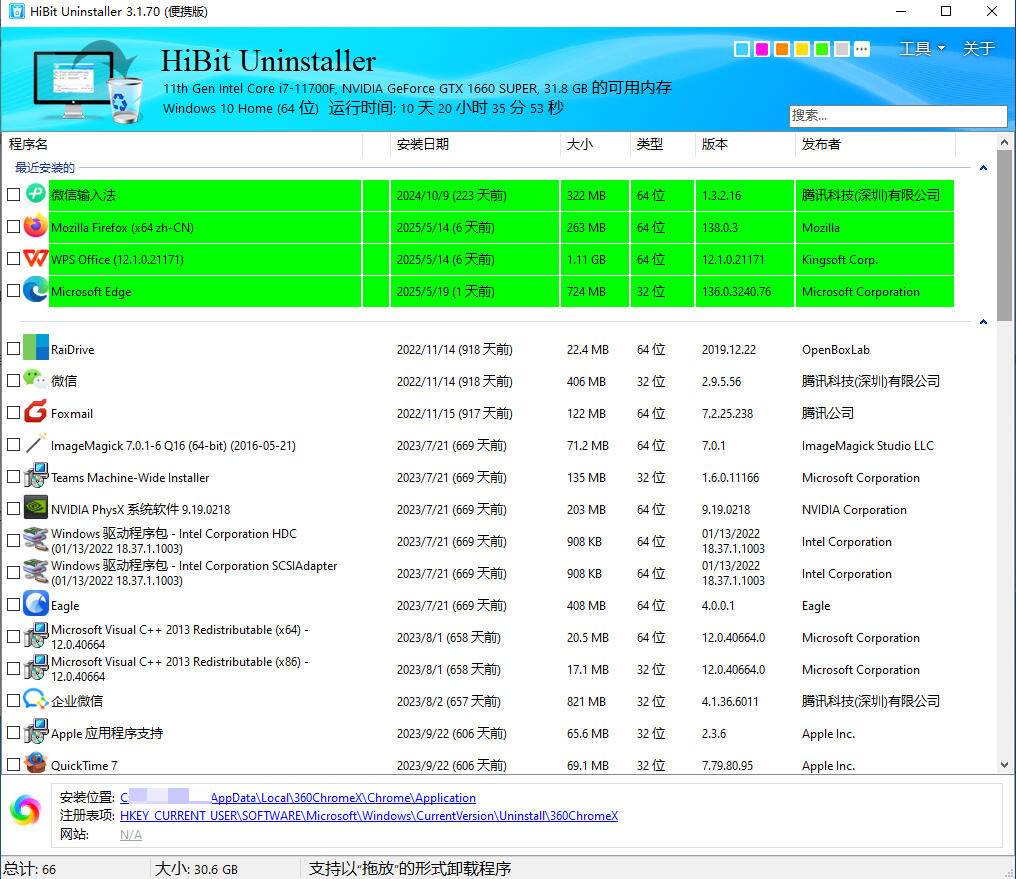Click the NVIDIA PhysX icon

click(x=35, y=509)
